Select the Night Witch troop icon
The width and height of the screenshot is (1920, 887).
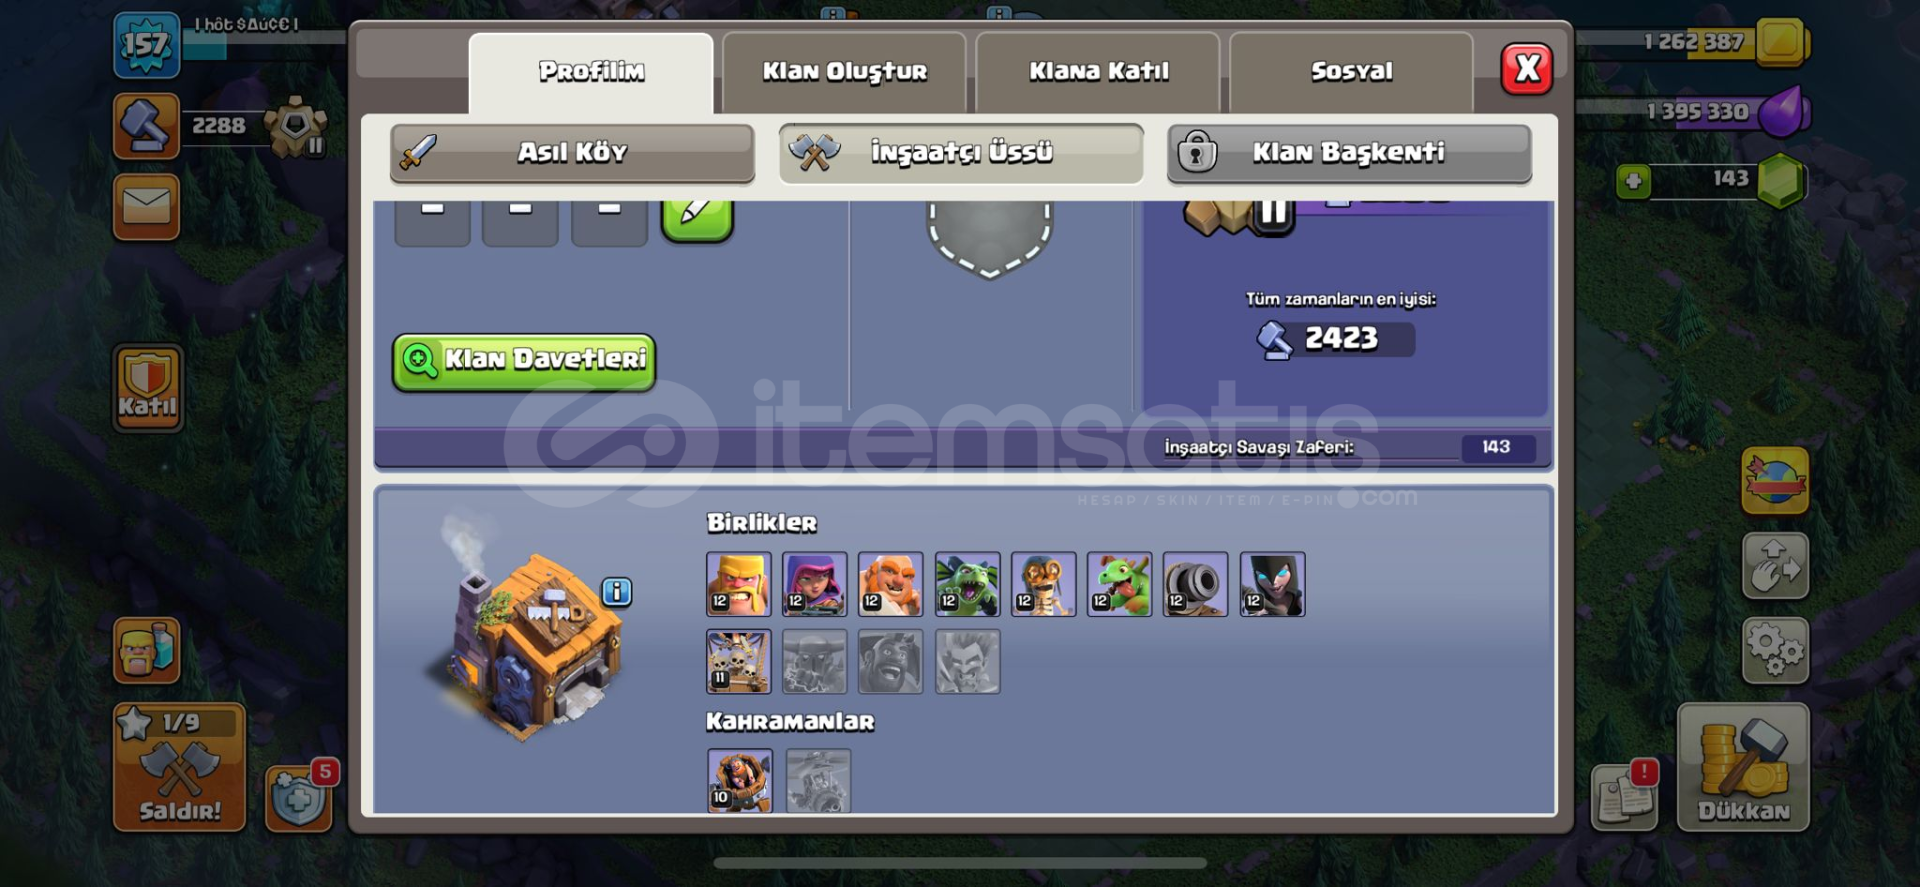point(1272,584)
